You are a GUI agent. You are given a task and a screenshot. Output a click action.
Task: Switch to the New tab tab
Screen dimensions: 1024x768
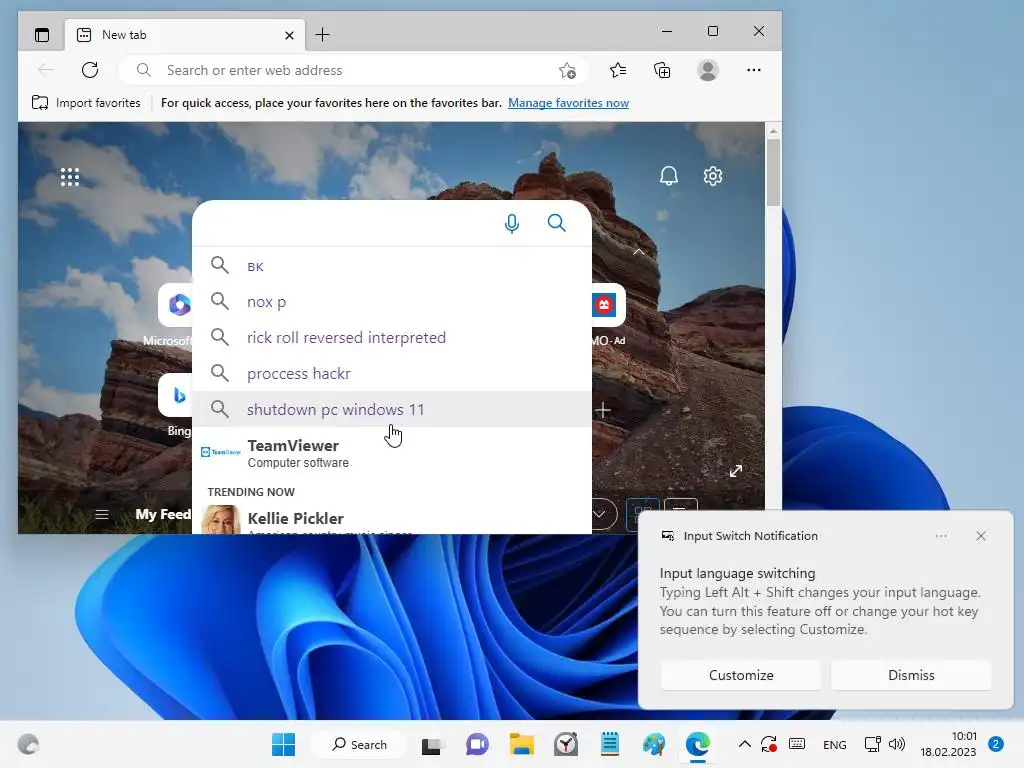(185, 35)
